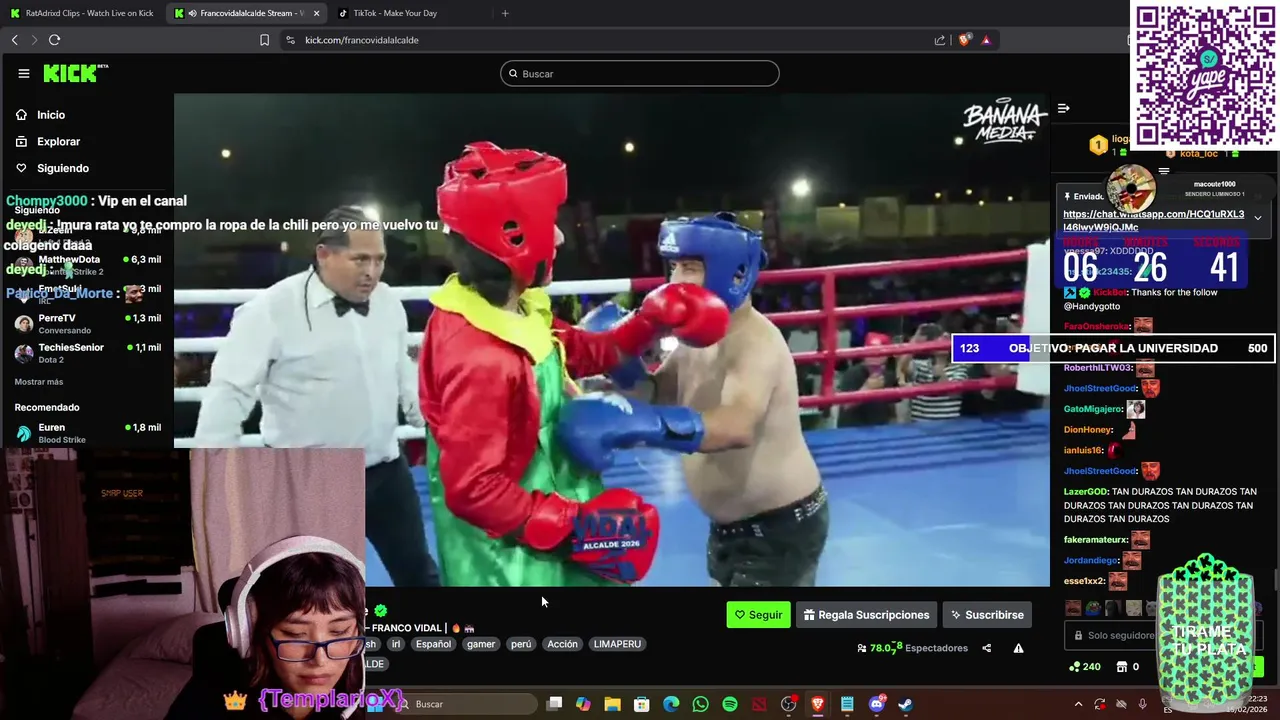Open Brave Rewards triangle icon
The width and height of the screenshot is (1280, 720).
[986, 40]
